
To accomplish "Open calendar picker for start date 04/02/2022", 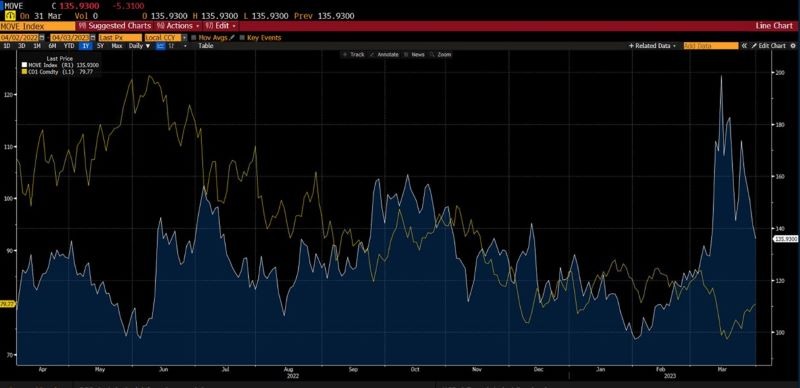I will (42, 38).
